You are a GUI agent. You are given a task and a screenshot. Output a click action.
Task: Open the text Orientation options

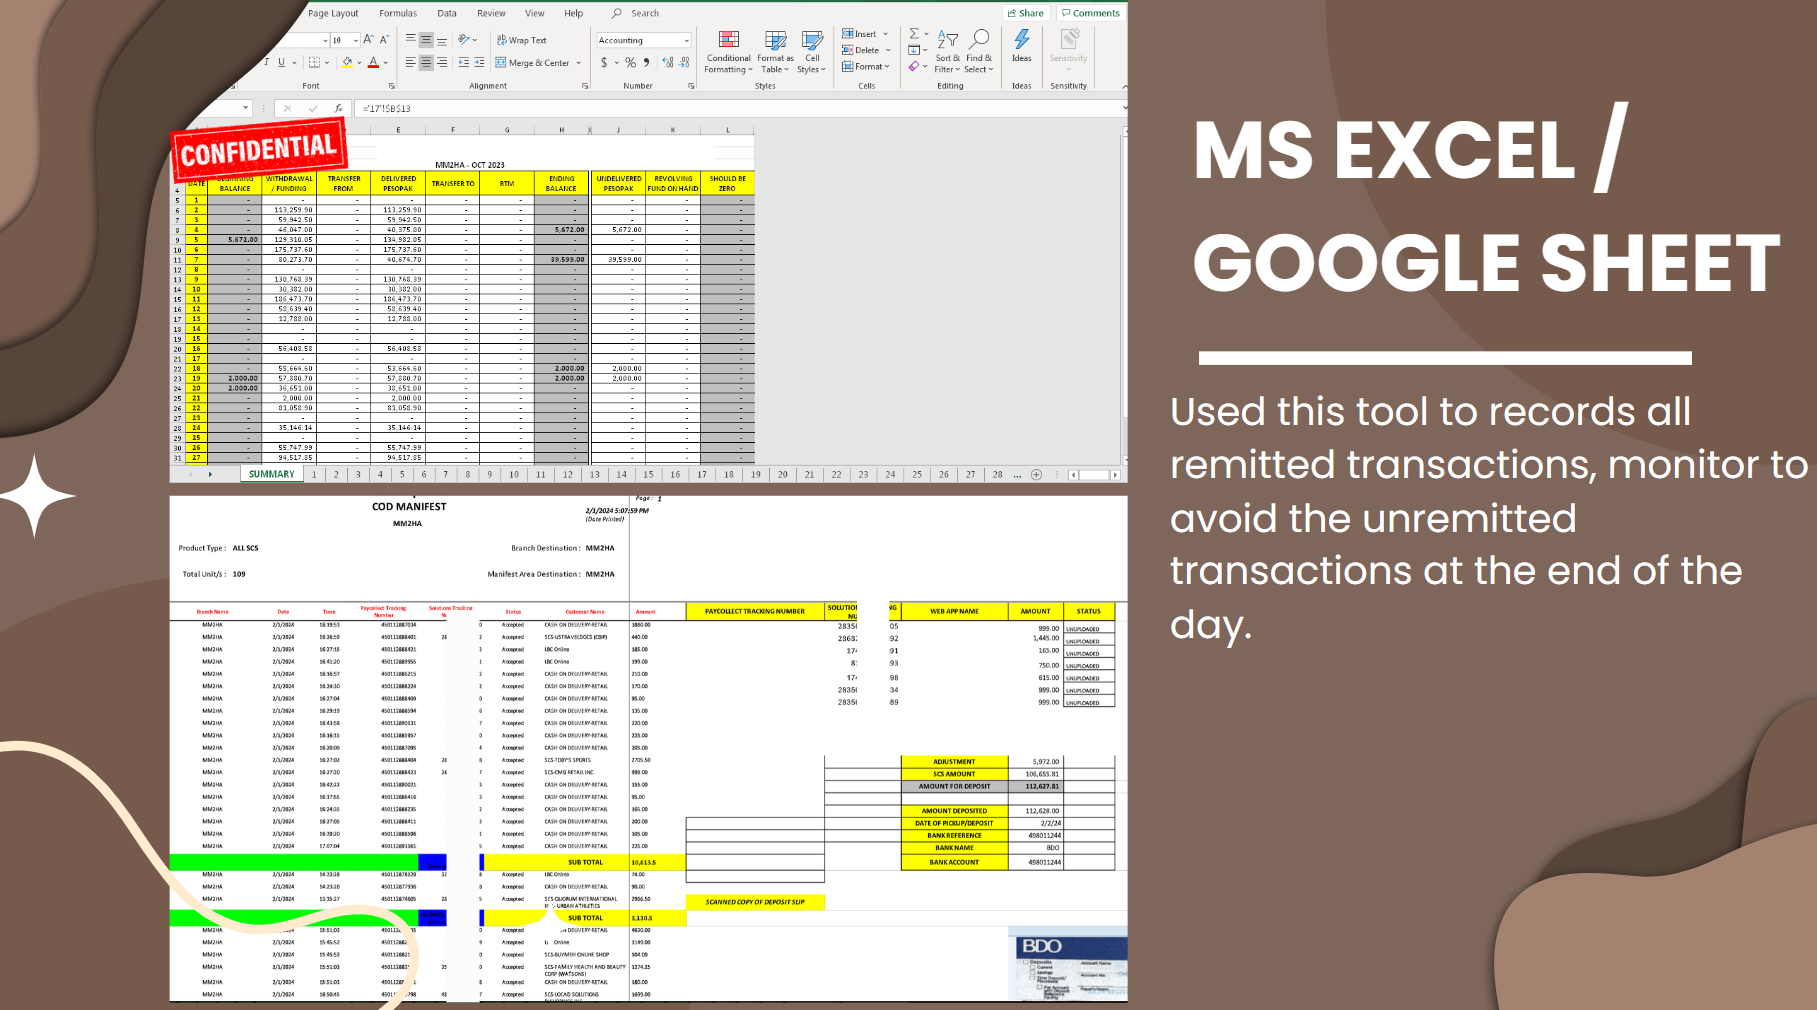(x=465, y=40)
